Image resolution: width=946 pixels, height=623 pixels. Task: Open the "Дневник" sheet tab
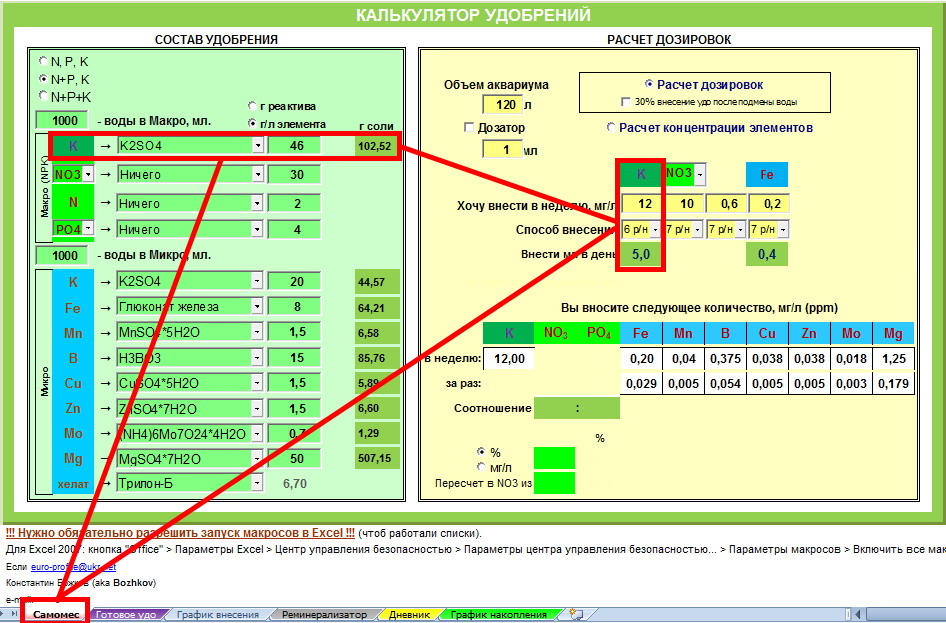pos(410,615)
